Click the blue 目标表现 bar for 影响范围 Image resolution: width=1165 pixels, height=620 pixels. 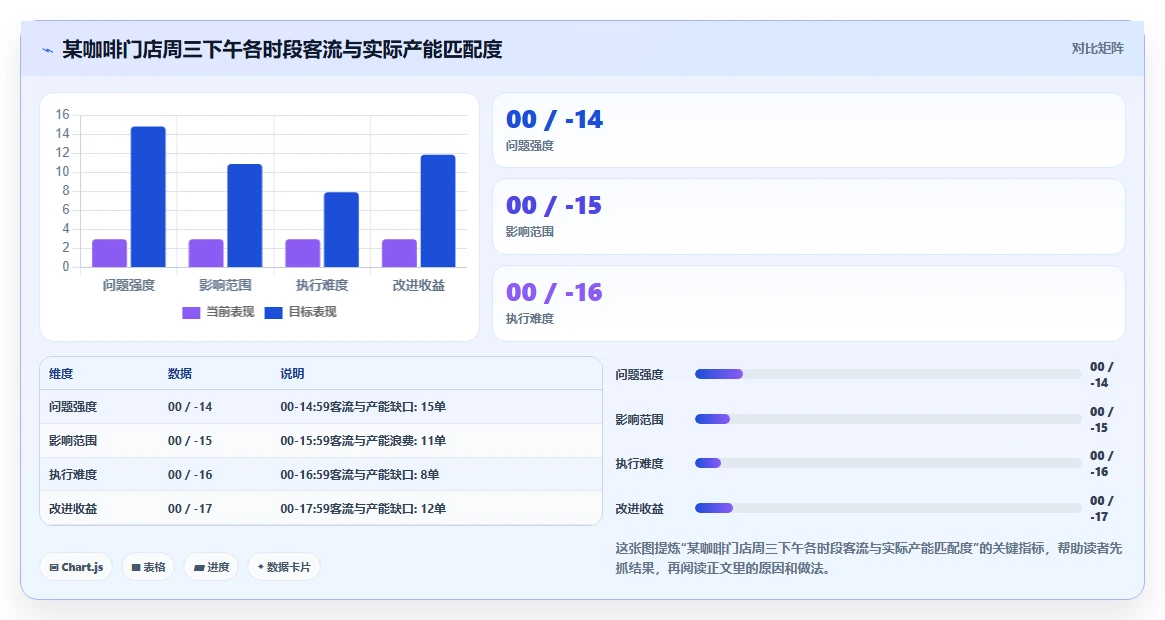[244, 216]
